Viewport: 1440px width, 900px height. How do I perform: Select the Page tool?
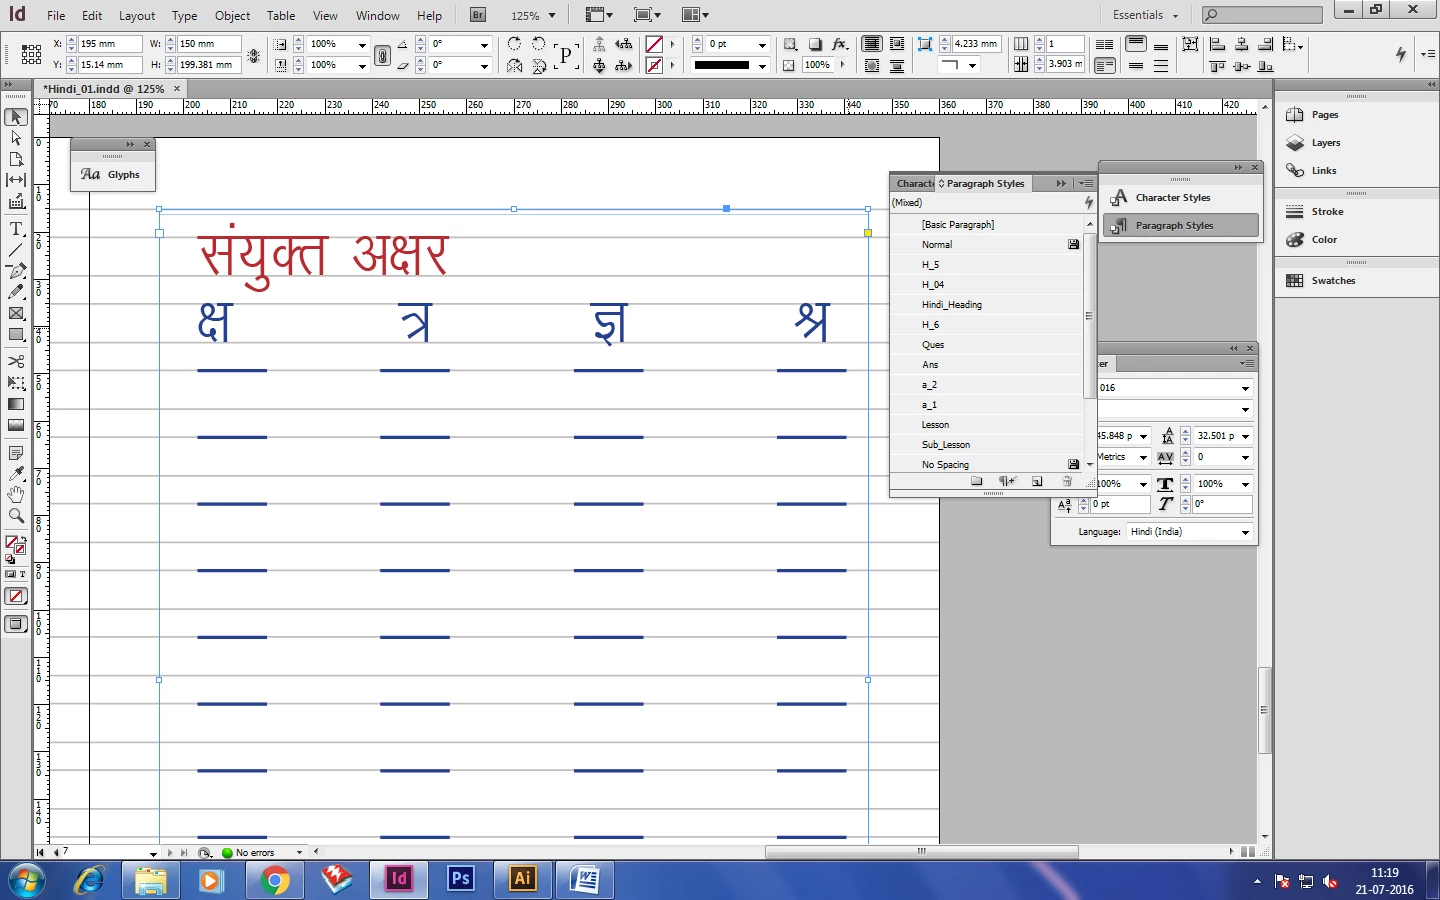(16, 159)
